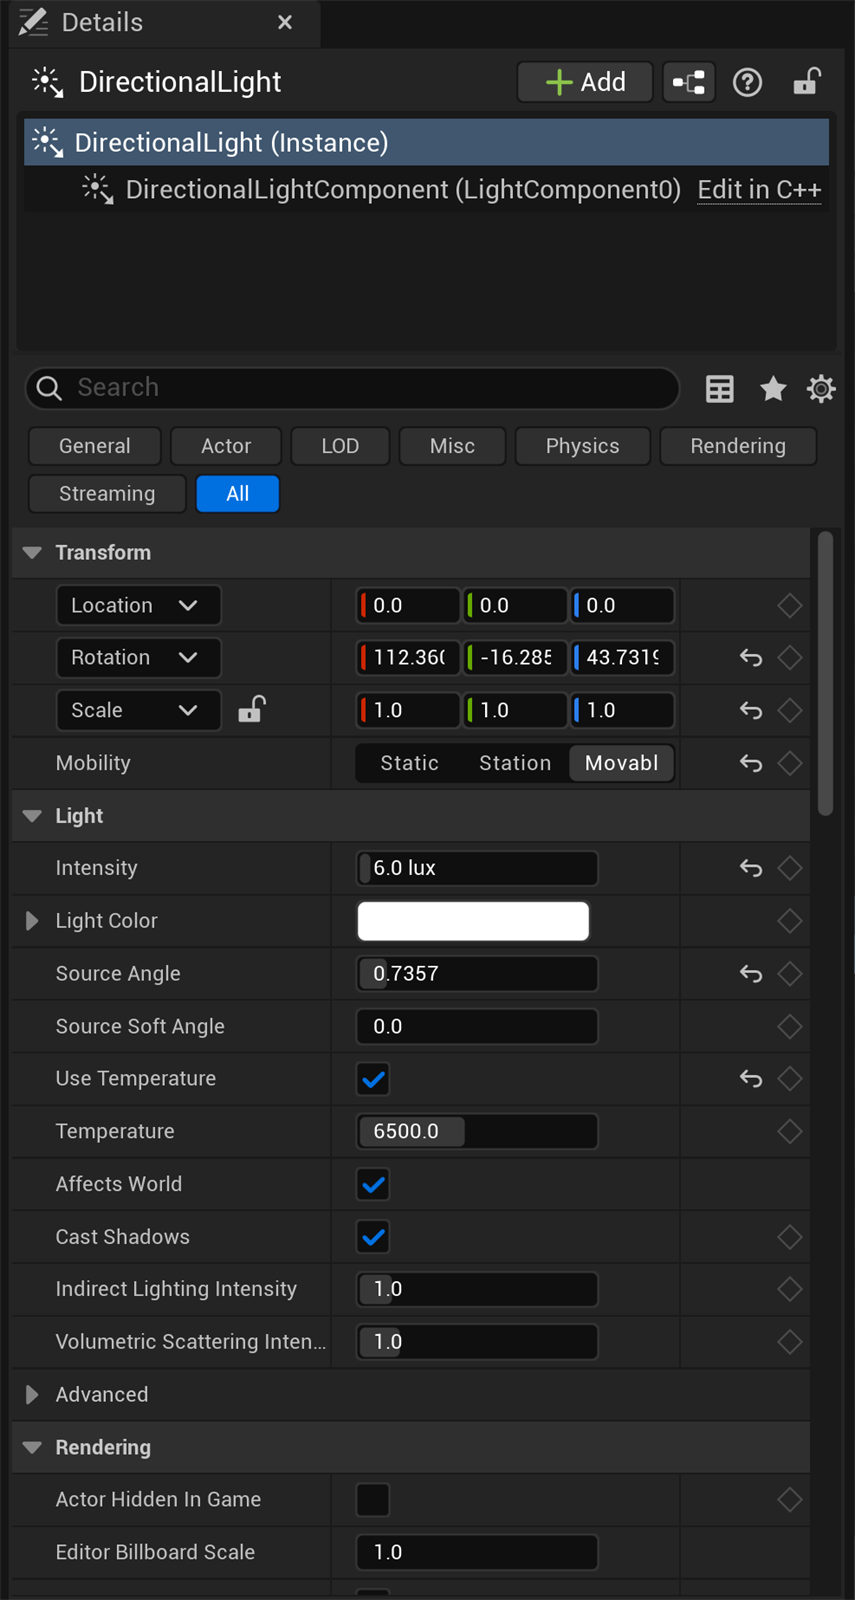Reset Use Temperature to default arrow
The width and height of the screenshot is (855, 1600).
[x=751, y=1079]
